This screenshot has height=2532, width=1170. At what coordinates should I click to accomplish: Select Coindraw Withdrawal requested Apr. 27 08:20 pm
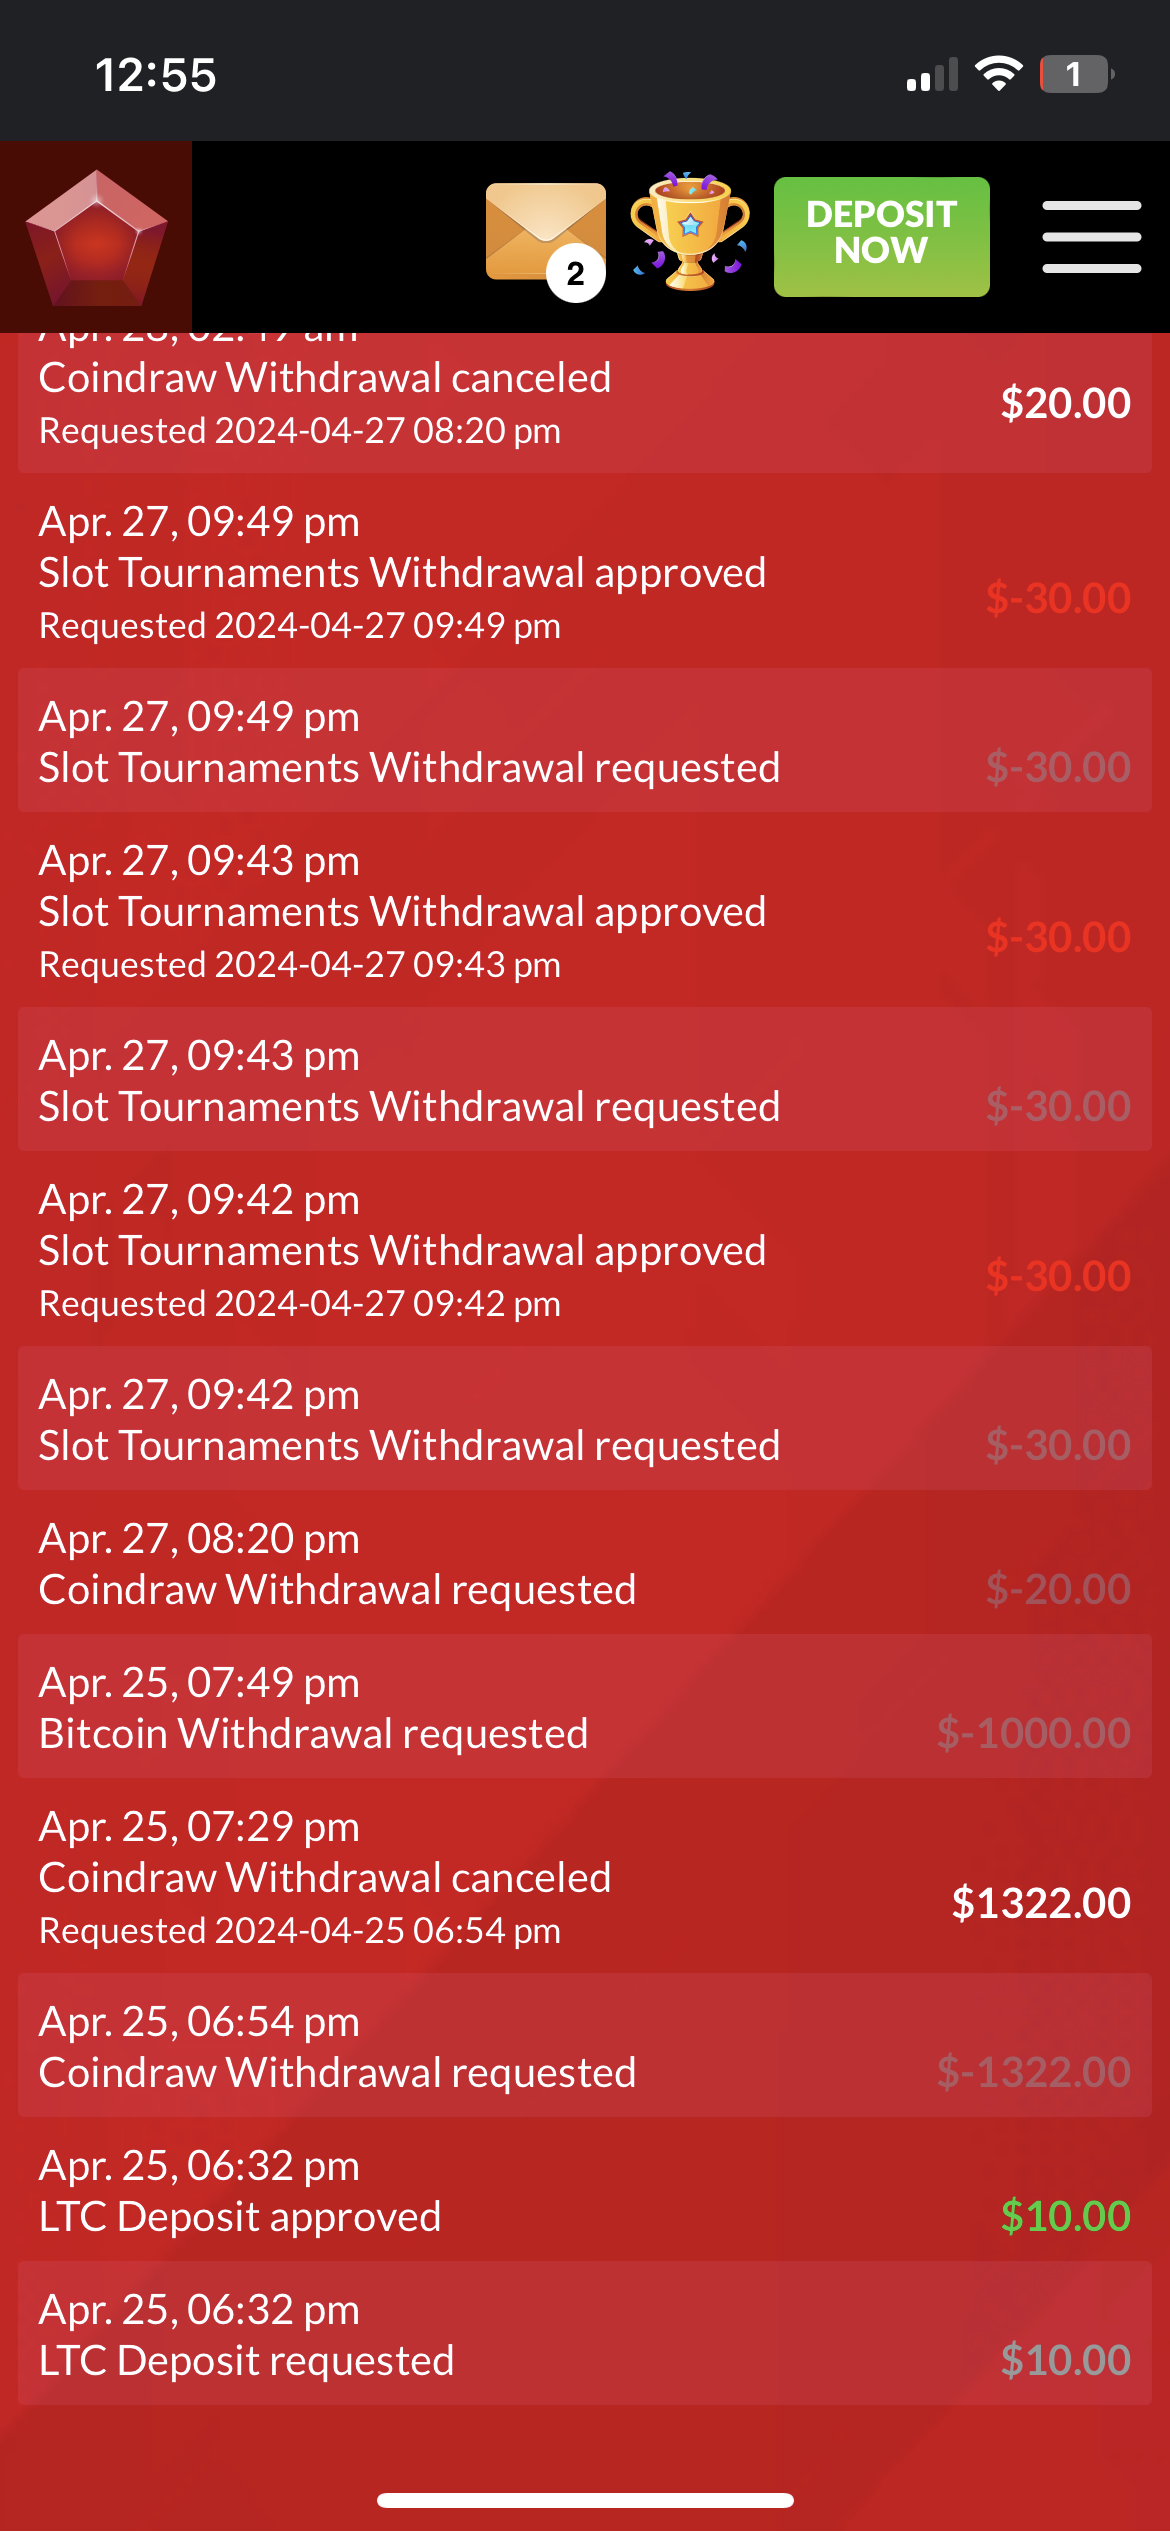point(585,1562)
